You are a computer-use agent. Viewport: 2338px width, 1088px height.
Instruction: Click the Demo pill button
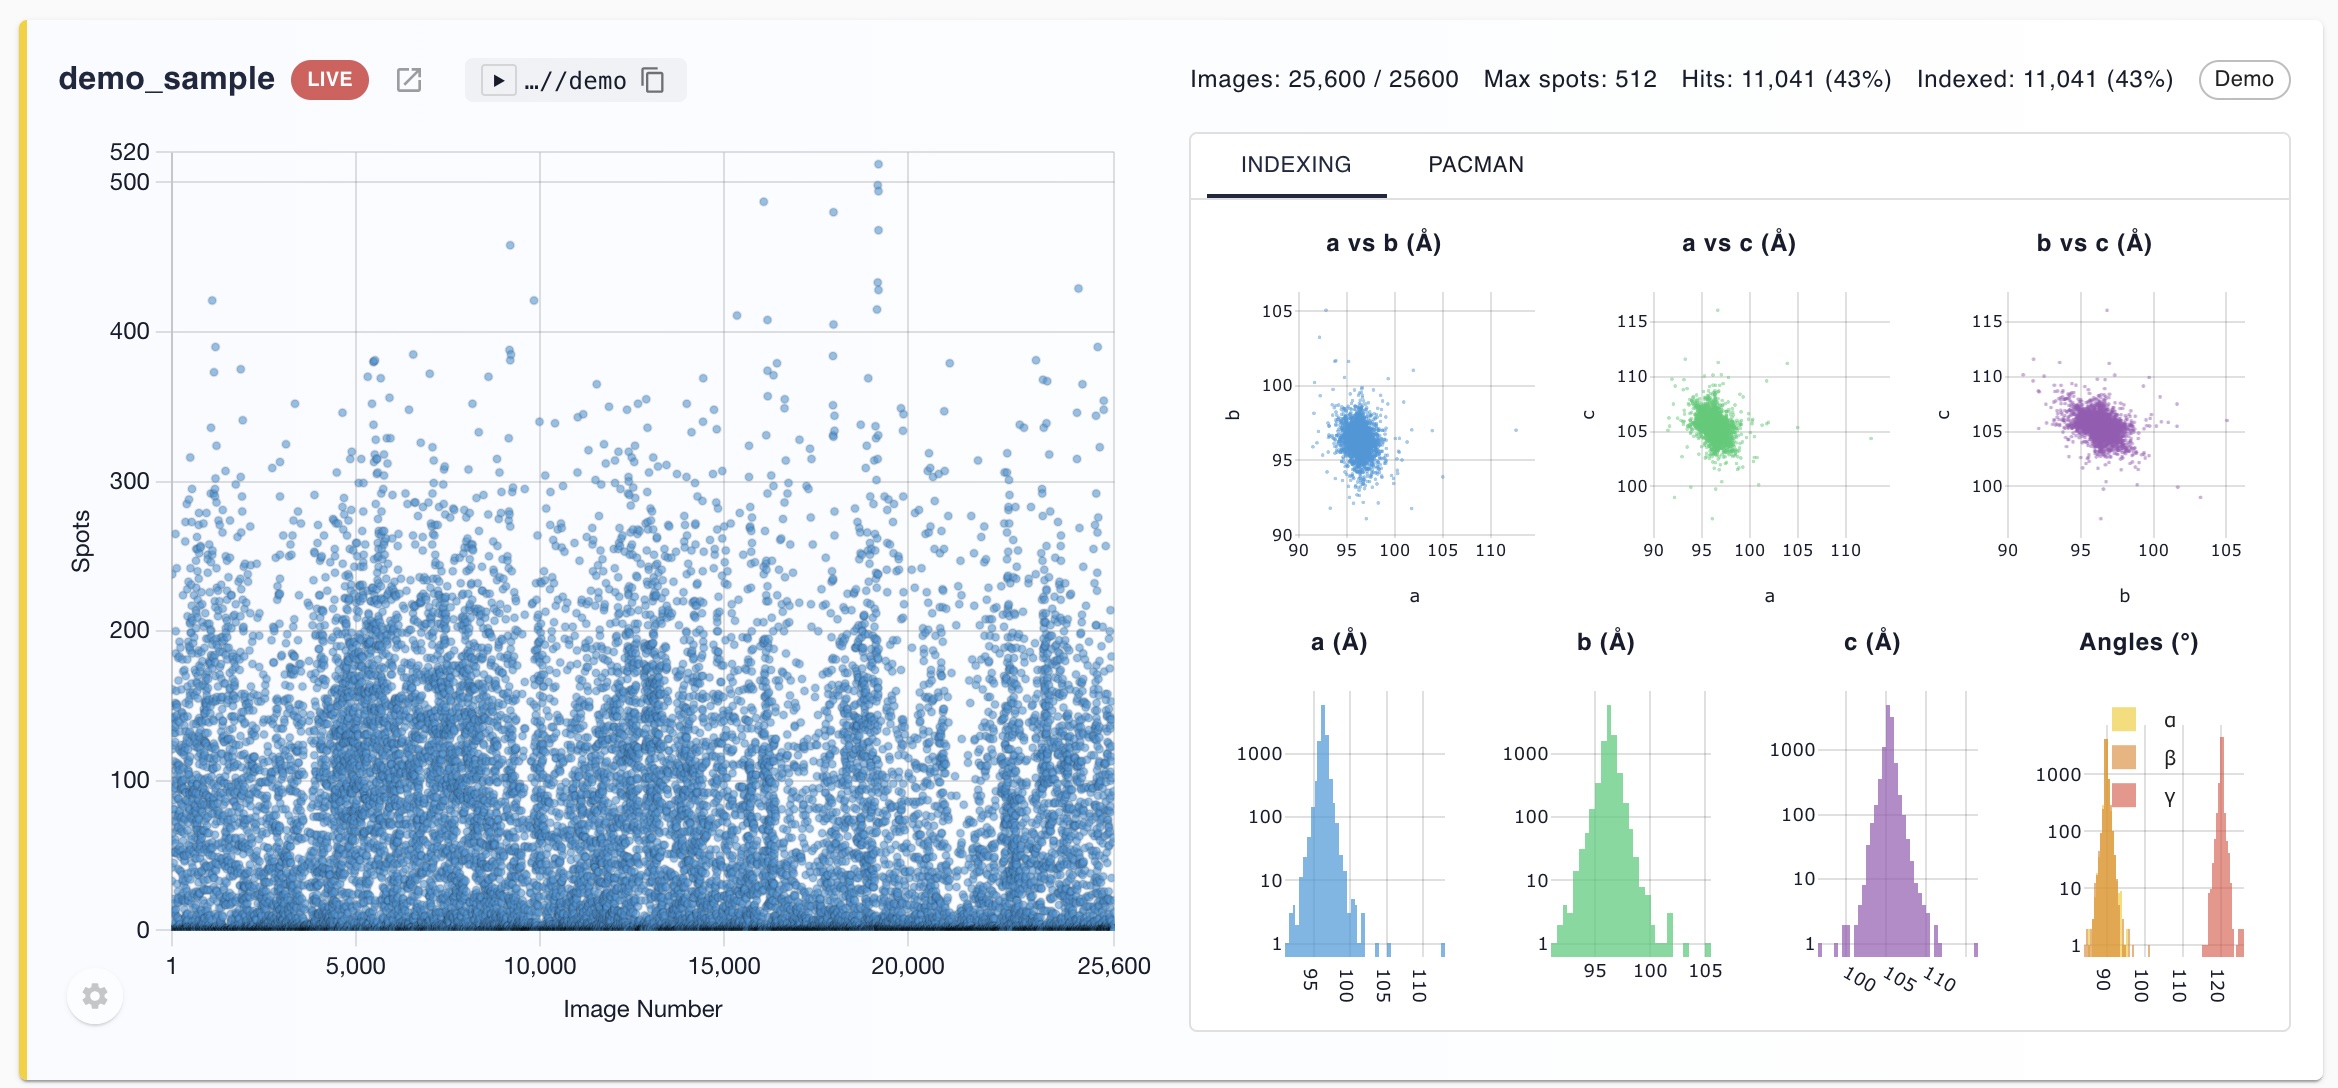[x=2244, y=79]
